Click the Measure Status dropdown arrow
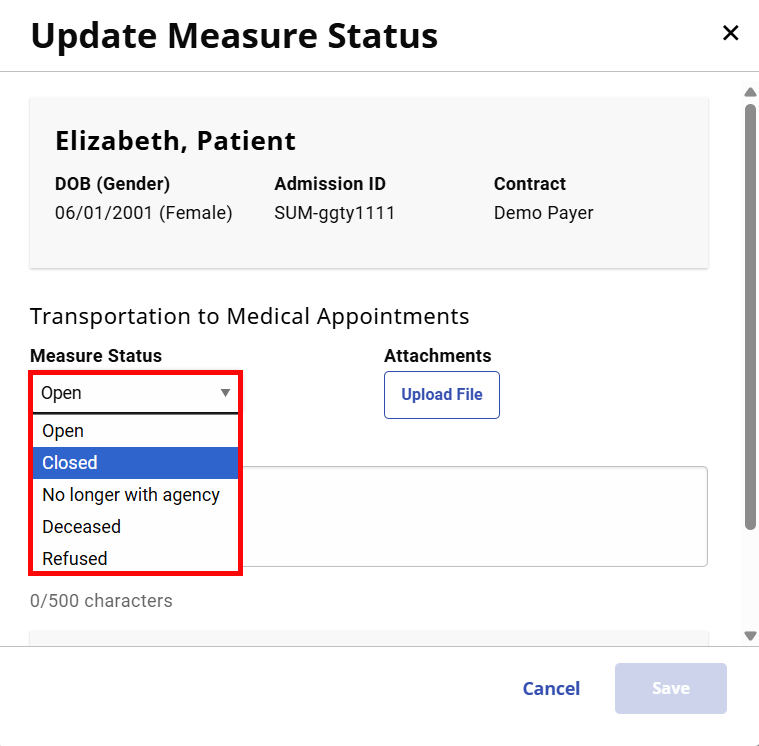The image size is (759, 746). (226, 393)
